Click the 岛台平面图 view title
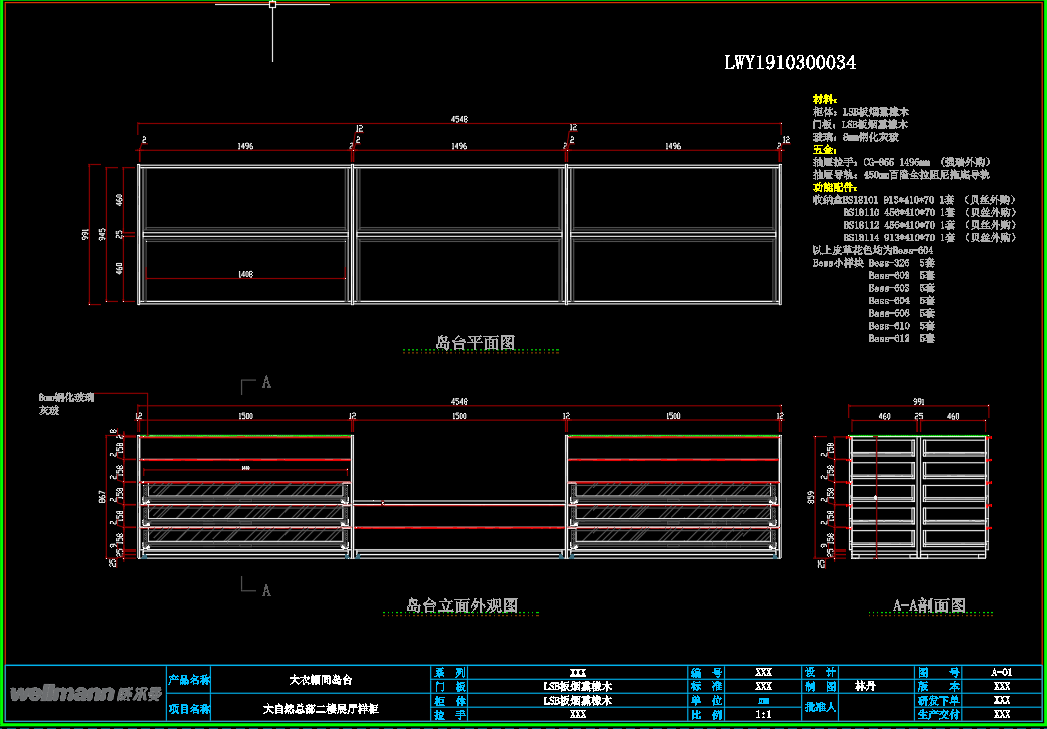Image resolution: width=1047 pixels, height=729 pixels. pyautogui.click(x=475, y=343)
